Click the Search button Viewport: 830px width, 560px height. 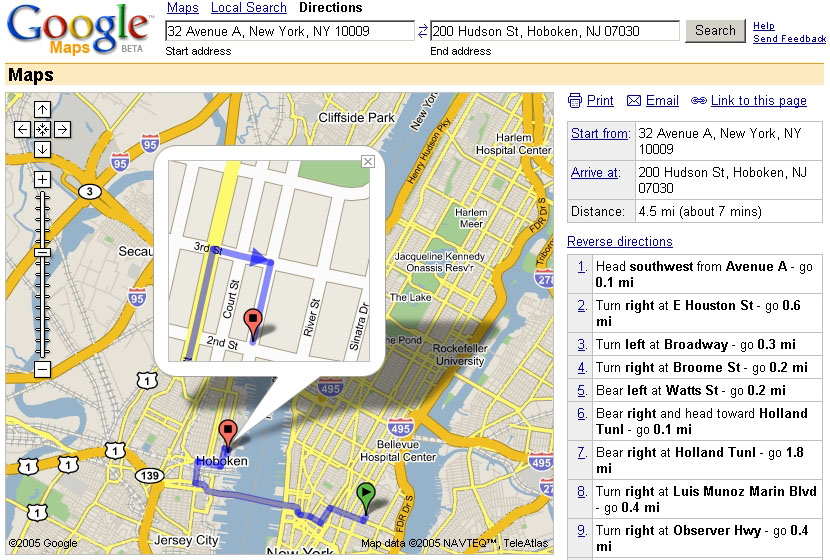click(x=715, y=31)
